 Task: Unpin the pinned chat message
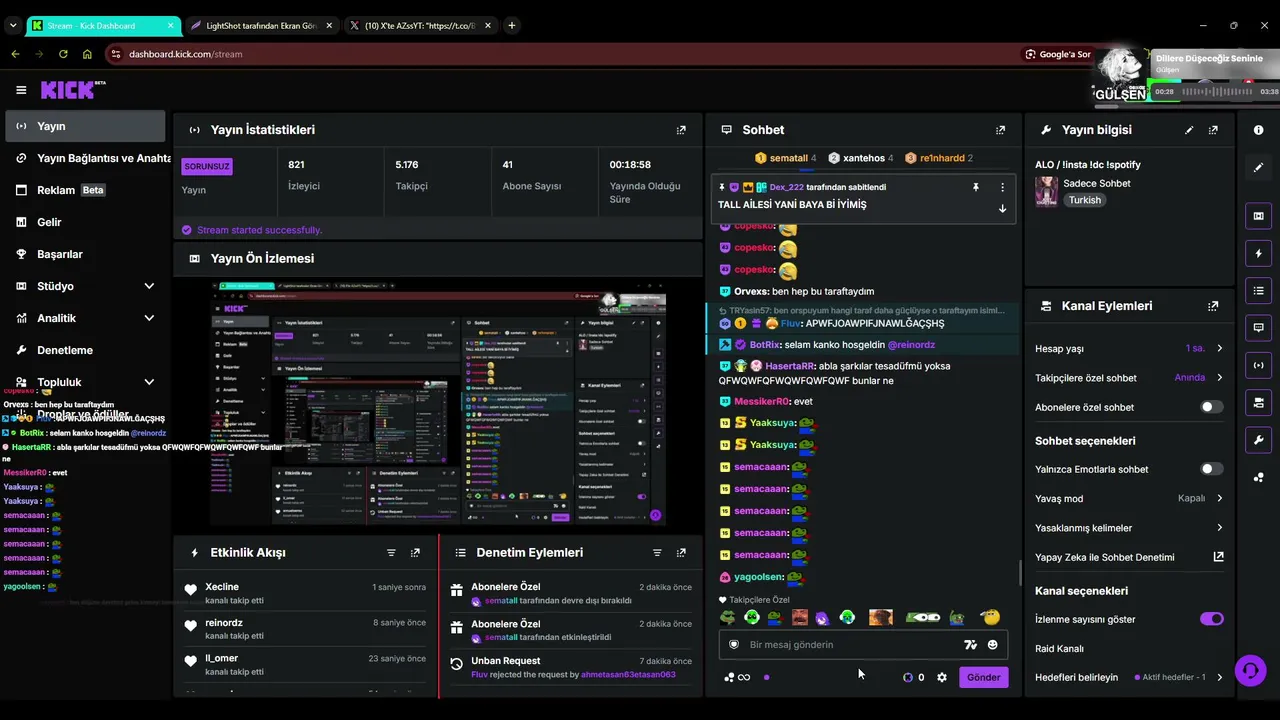coord(976,187)
